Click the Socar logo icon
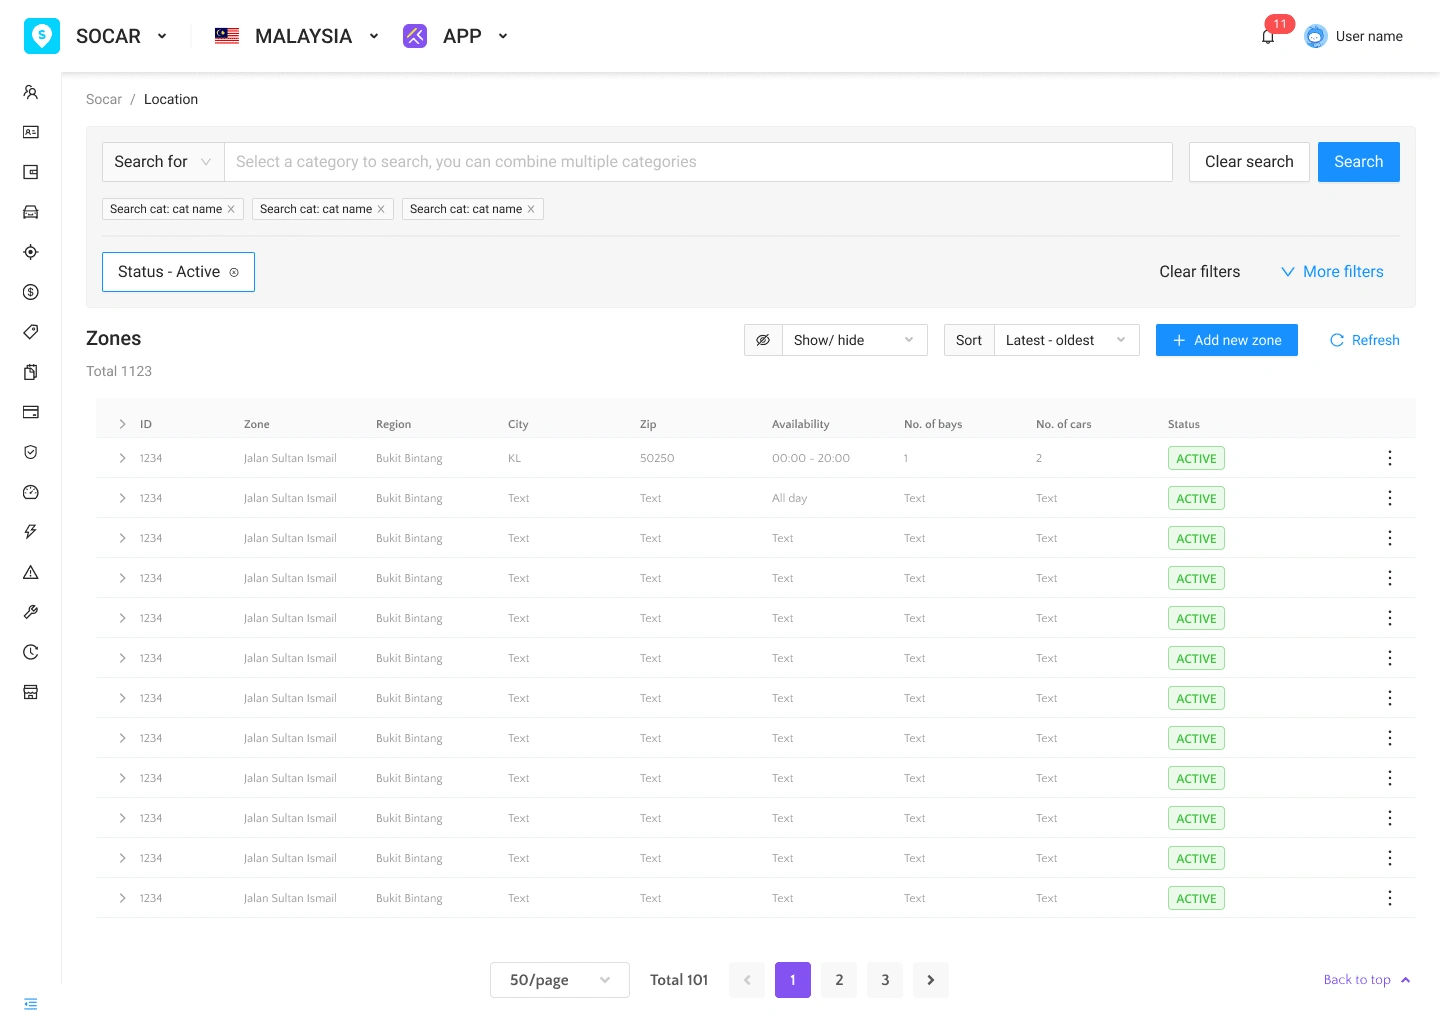 pyautogui.click(x=42, y=36)
